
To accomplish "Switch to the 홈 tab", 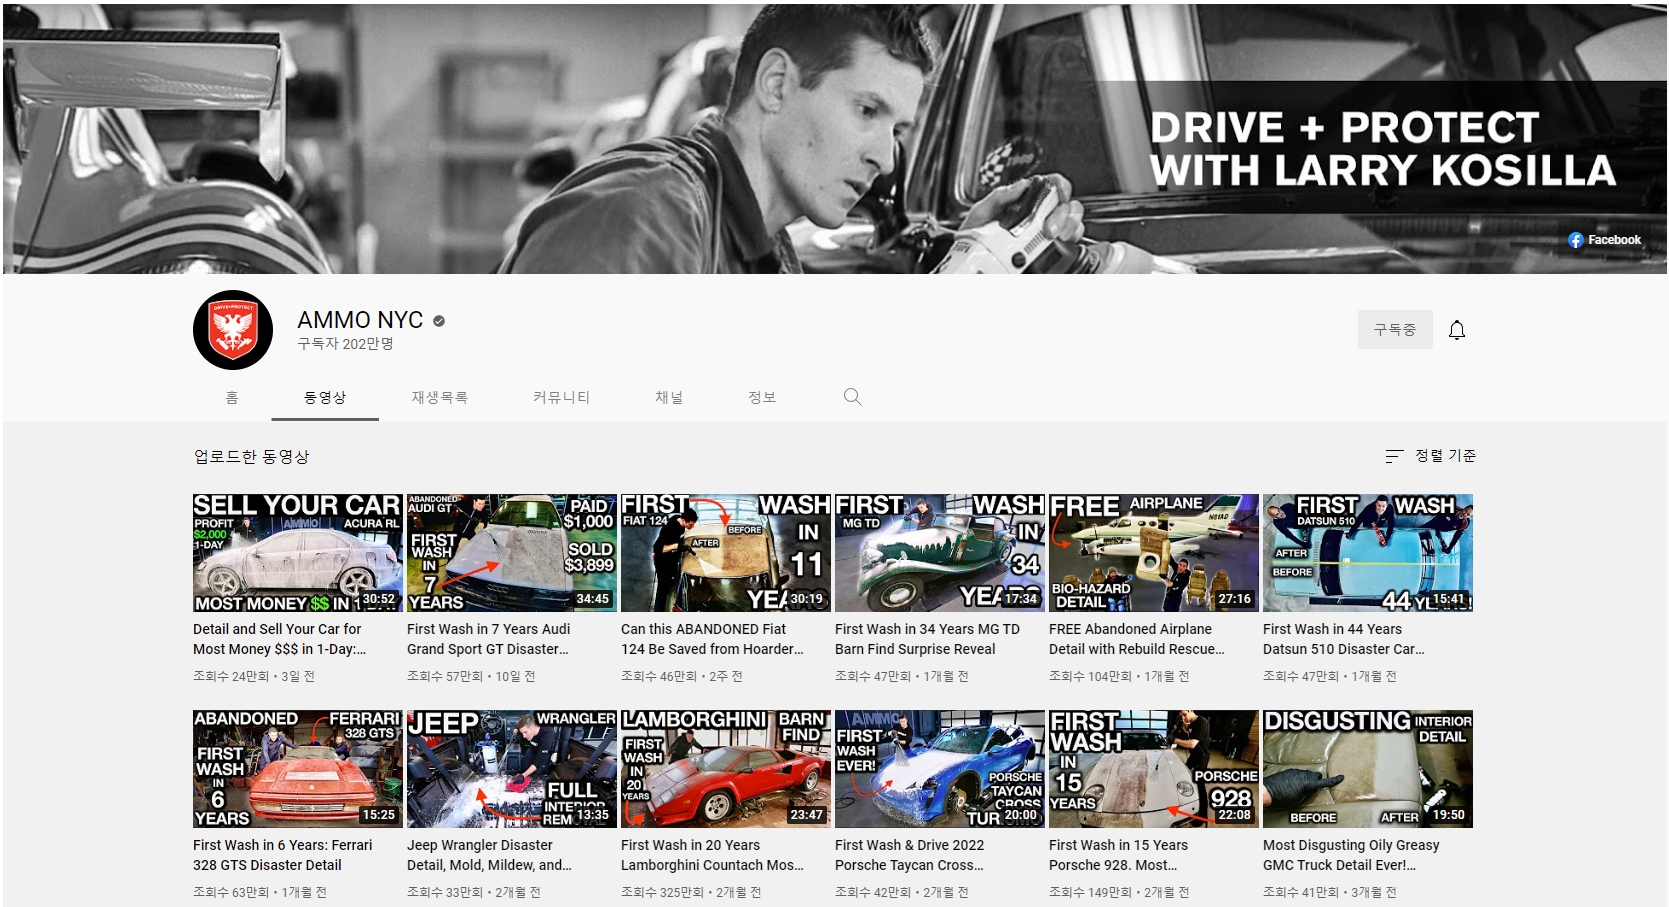I will pos(232,397).
